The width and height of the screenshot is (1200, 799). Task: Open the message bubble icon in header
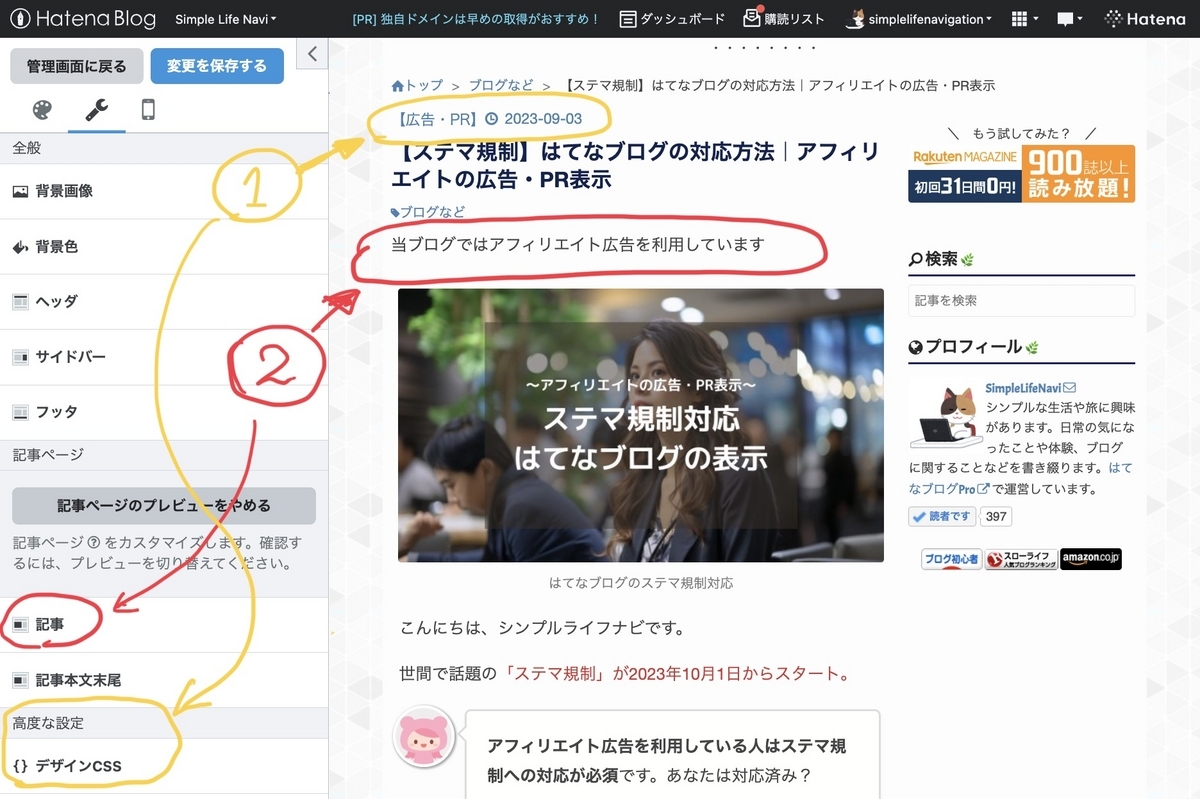[x=1067, y=18]
